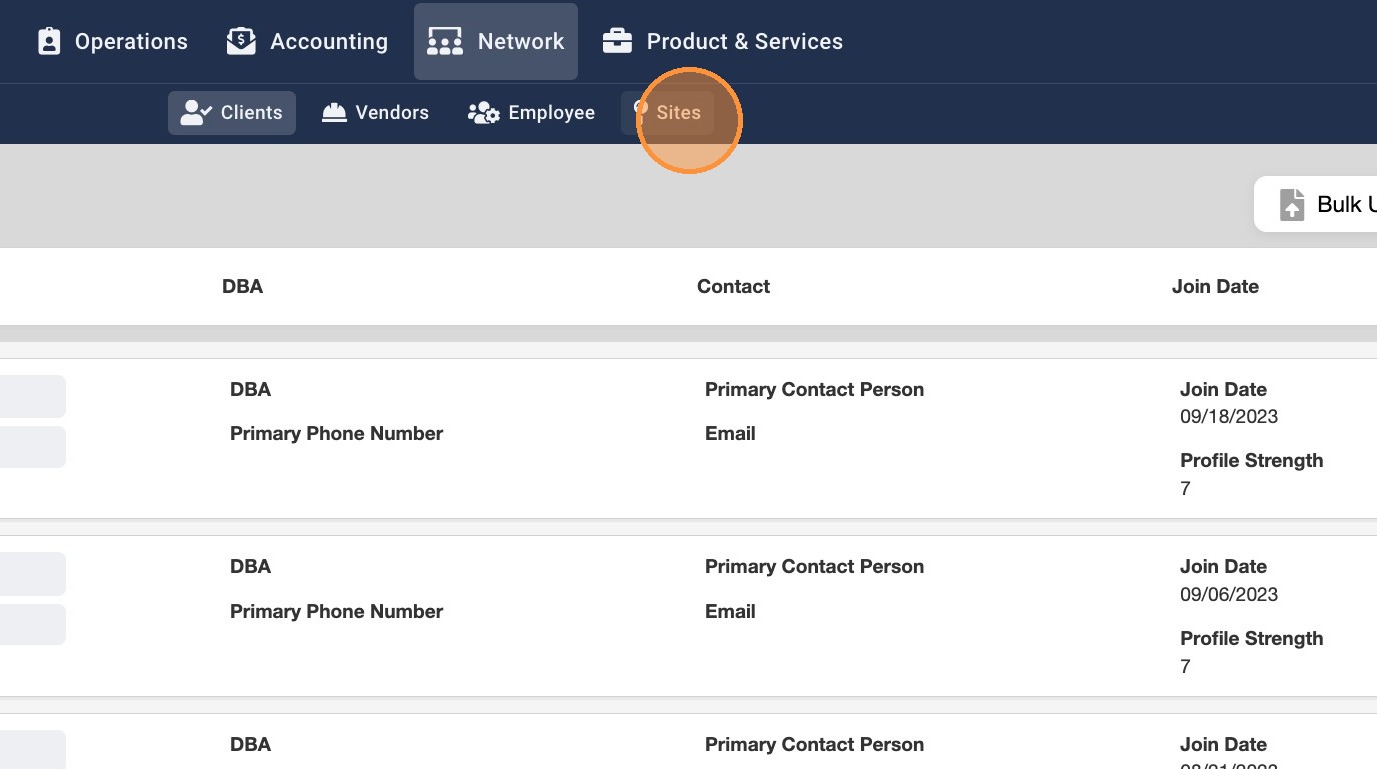Go to the Employee tab
1377x769 pixels.
tap(551, 113)
